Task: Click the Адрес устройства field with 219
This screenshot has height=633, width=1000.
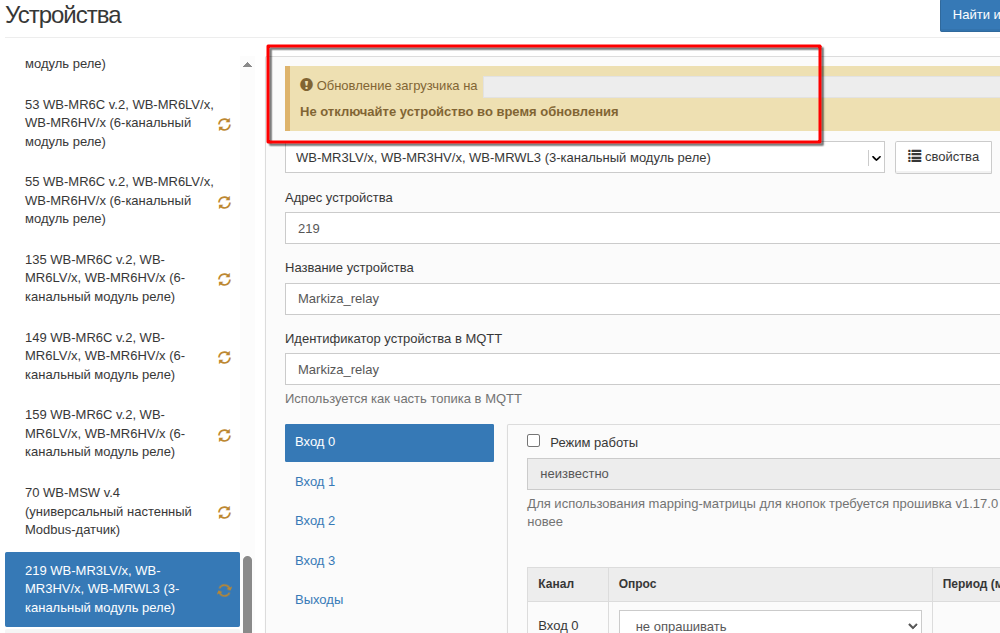Action: 640,228
